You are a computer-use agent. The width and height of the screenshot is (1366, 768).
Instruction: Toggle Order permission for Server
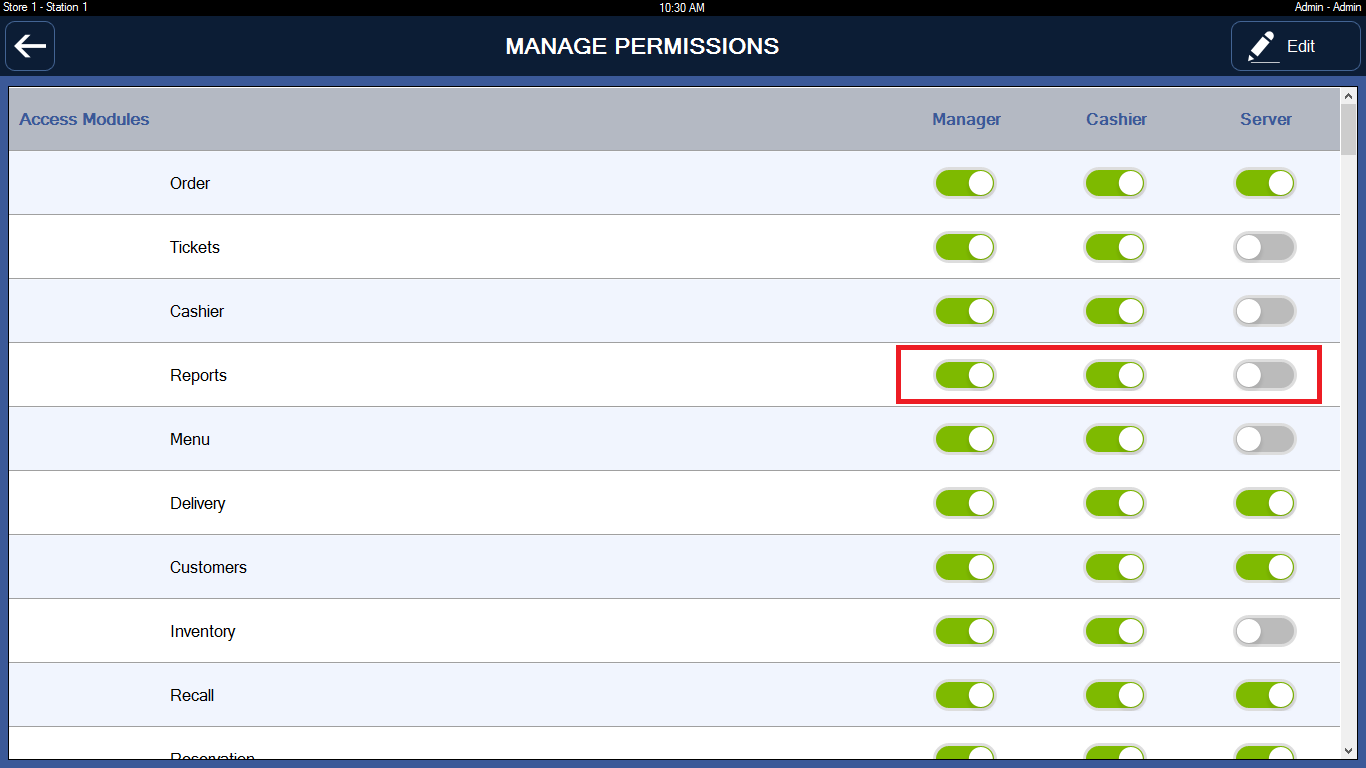point(1265,183)
